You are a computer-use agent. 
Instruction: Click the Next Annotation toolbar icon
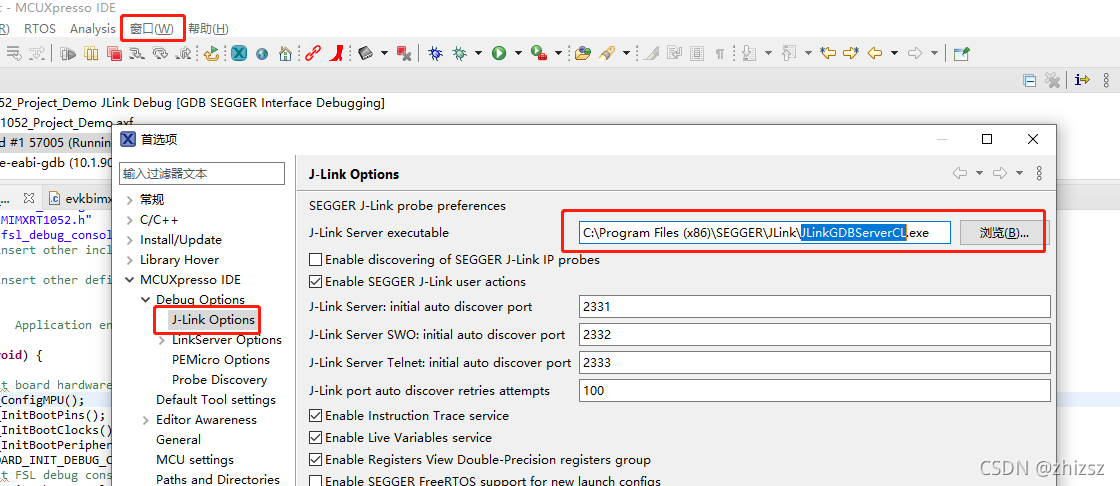pyautogui.click(x=748, y=53)
